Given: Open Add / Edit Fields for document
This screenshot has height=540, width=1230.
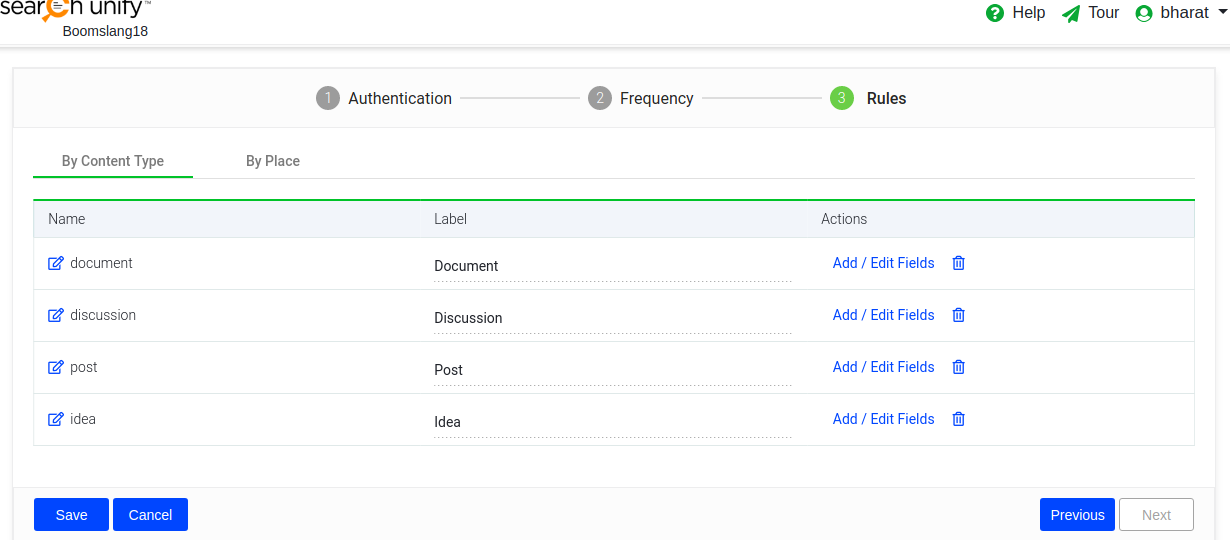Looking at the screenshot, I should click(x=883, y=263).
